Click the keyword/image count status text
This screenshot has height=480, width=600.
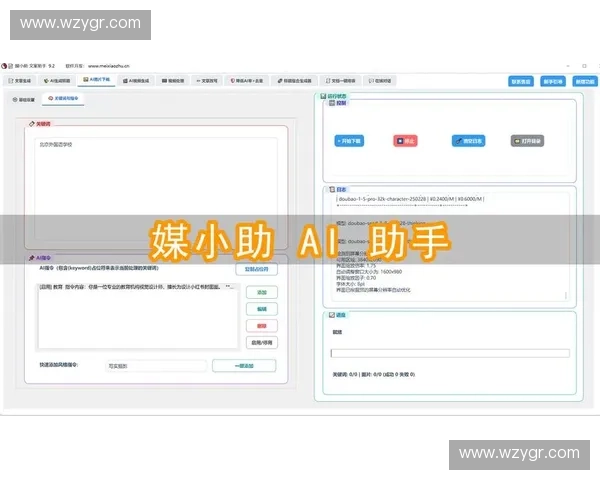373,374
